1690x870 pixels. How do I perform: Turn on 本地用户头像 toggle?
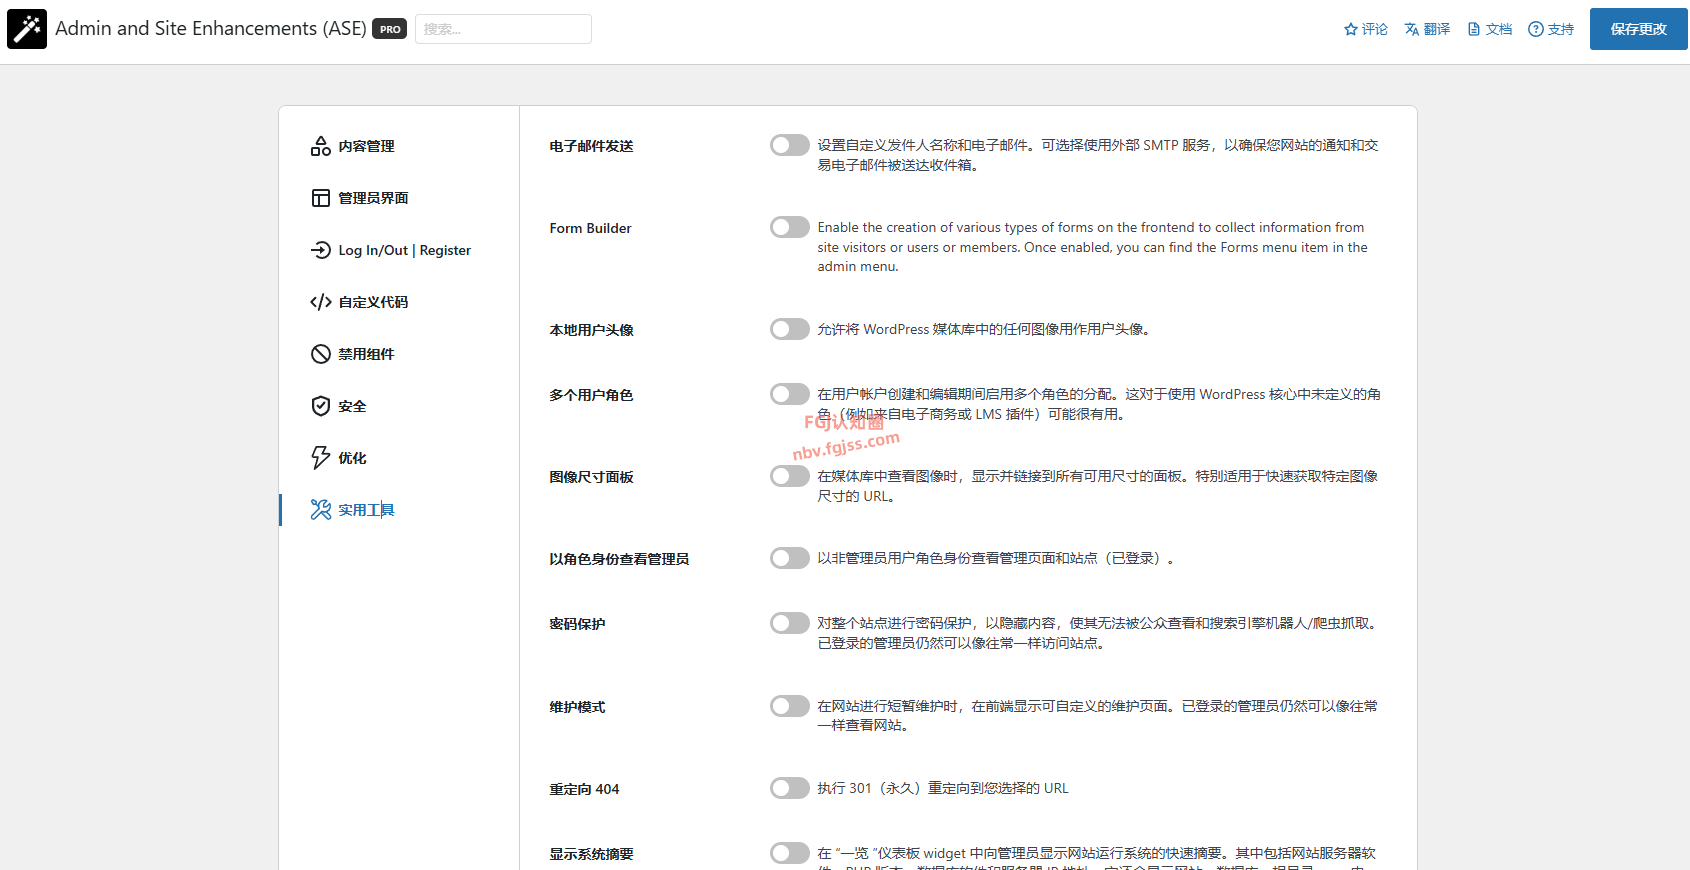tap(790, 329)
